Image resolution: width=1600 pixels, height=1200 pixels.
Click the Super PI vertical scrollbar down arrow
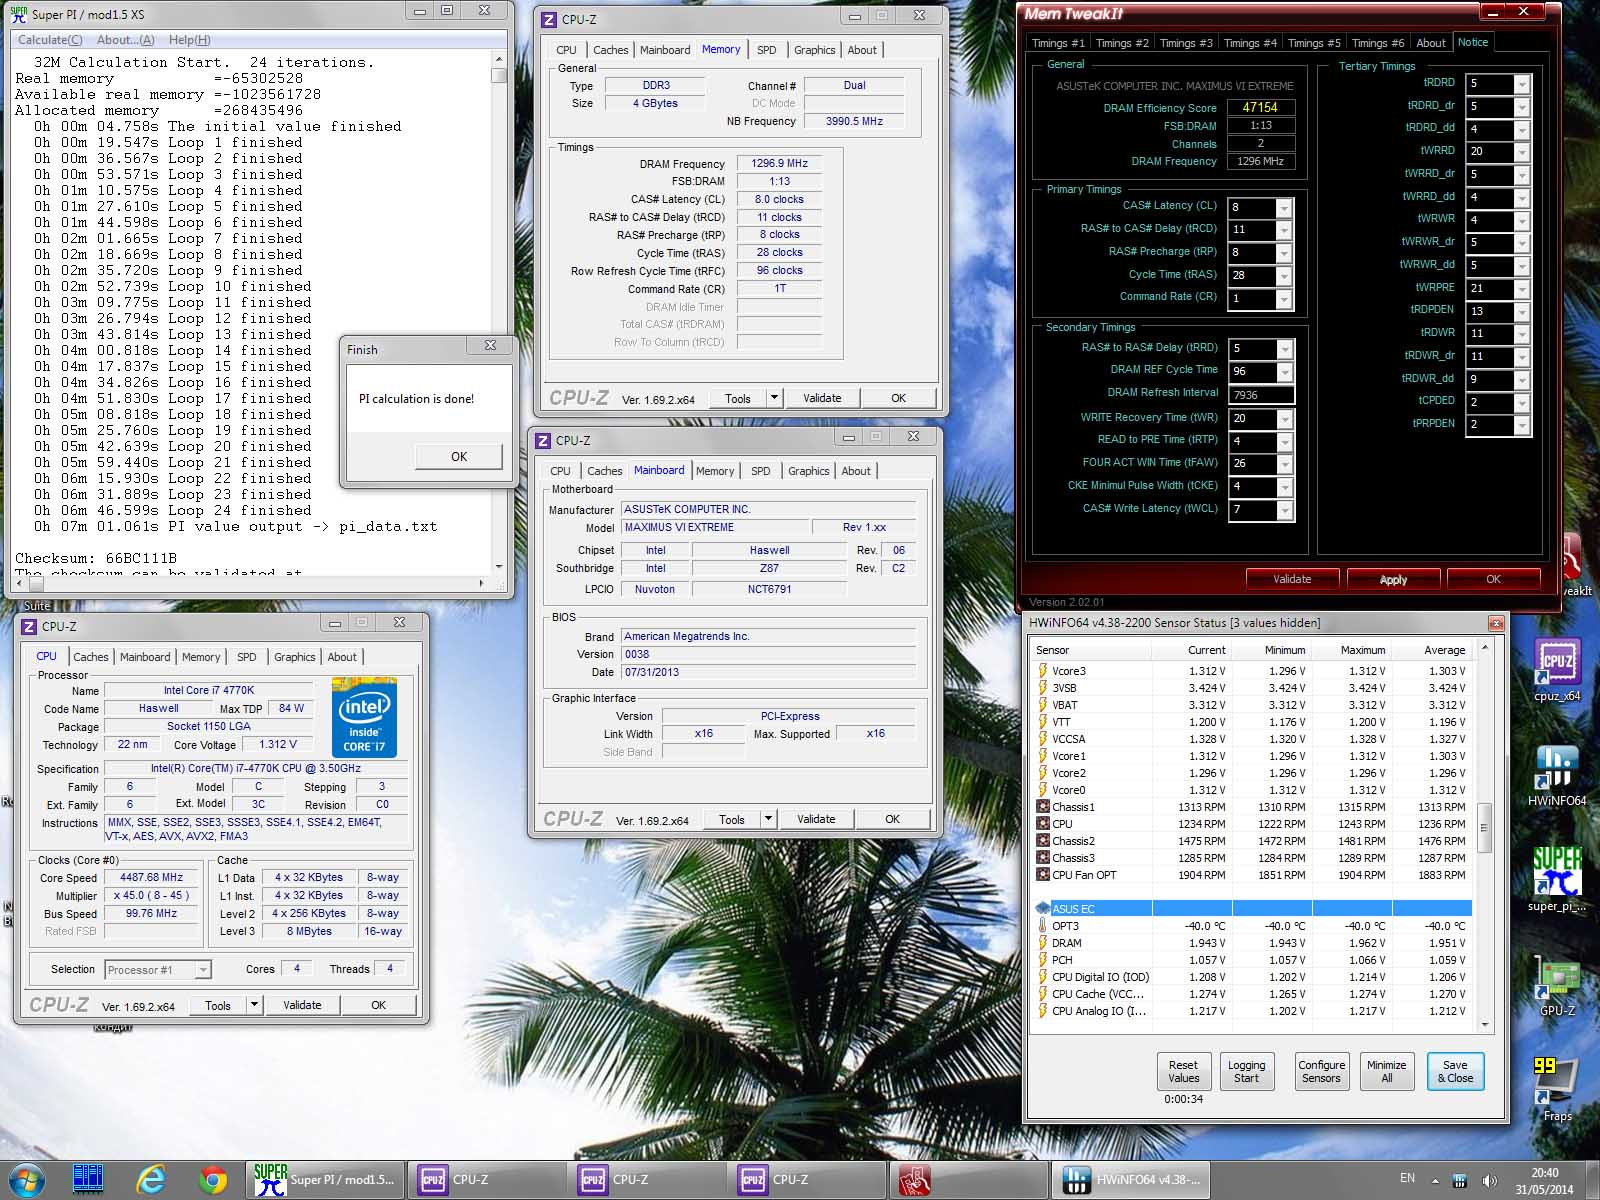tap(498, 567)
